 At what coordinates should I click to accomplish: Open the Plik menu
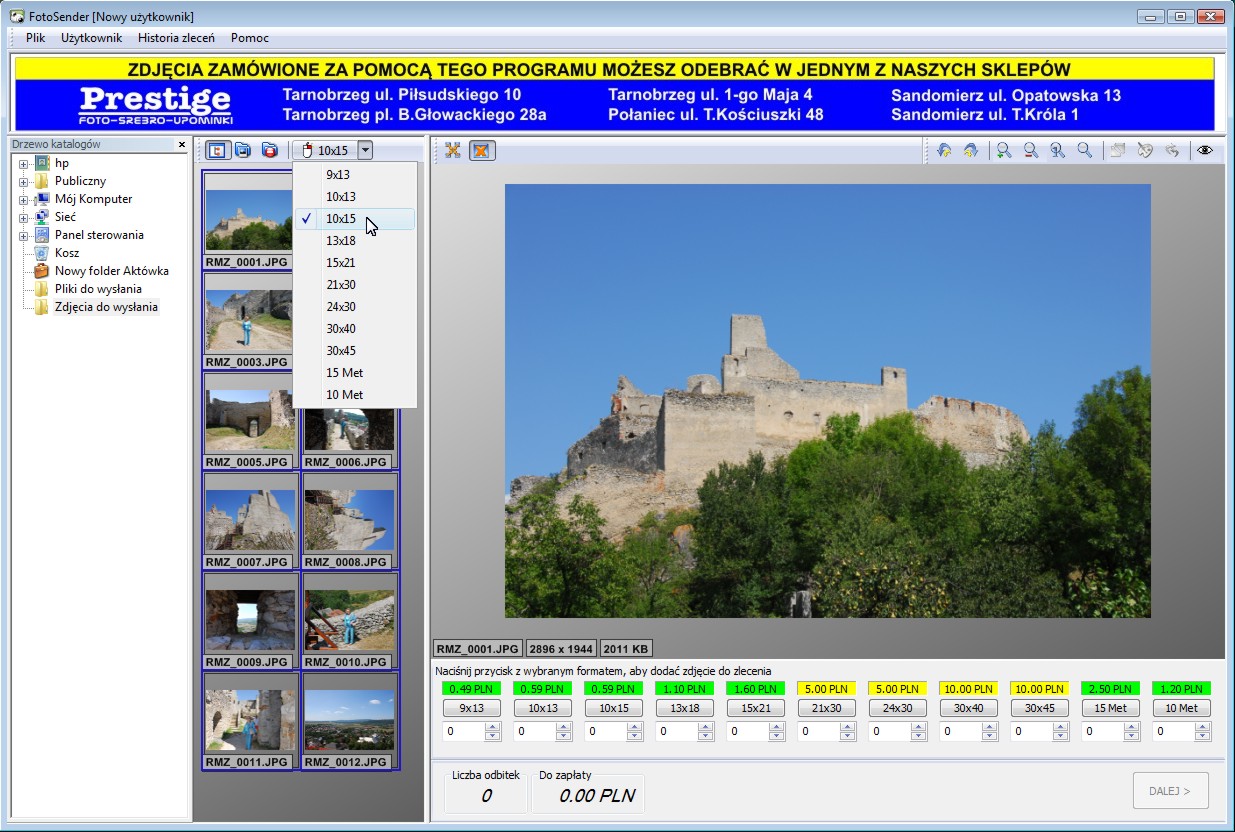[x=36, y=38]
